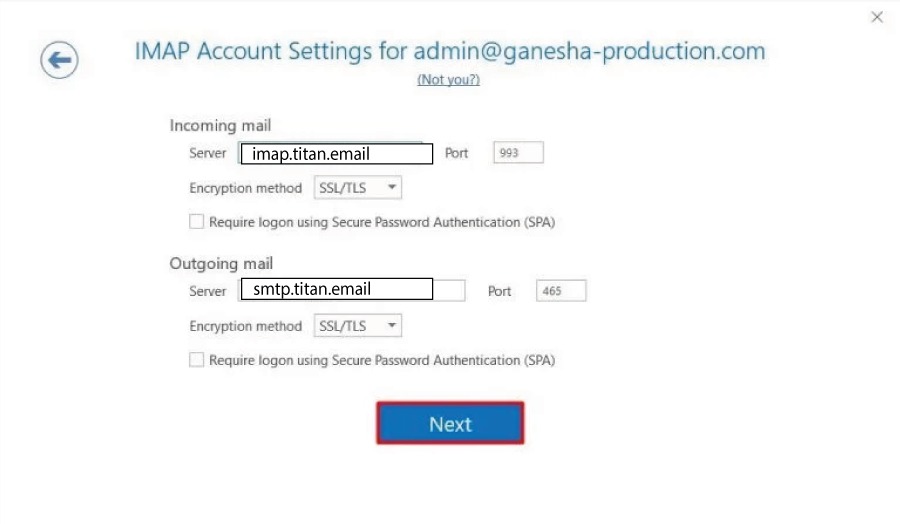
Task: Click the "Port" label beside 465
Action: (x=499, y=292)
